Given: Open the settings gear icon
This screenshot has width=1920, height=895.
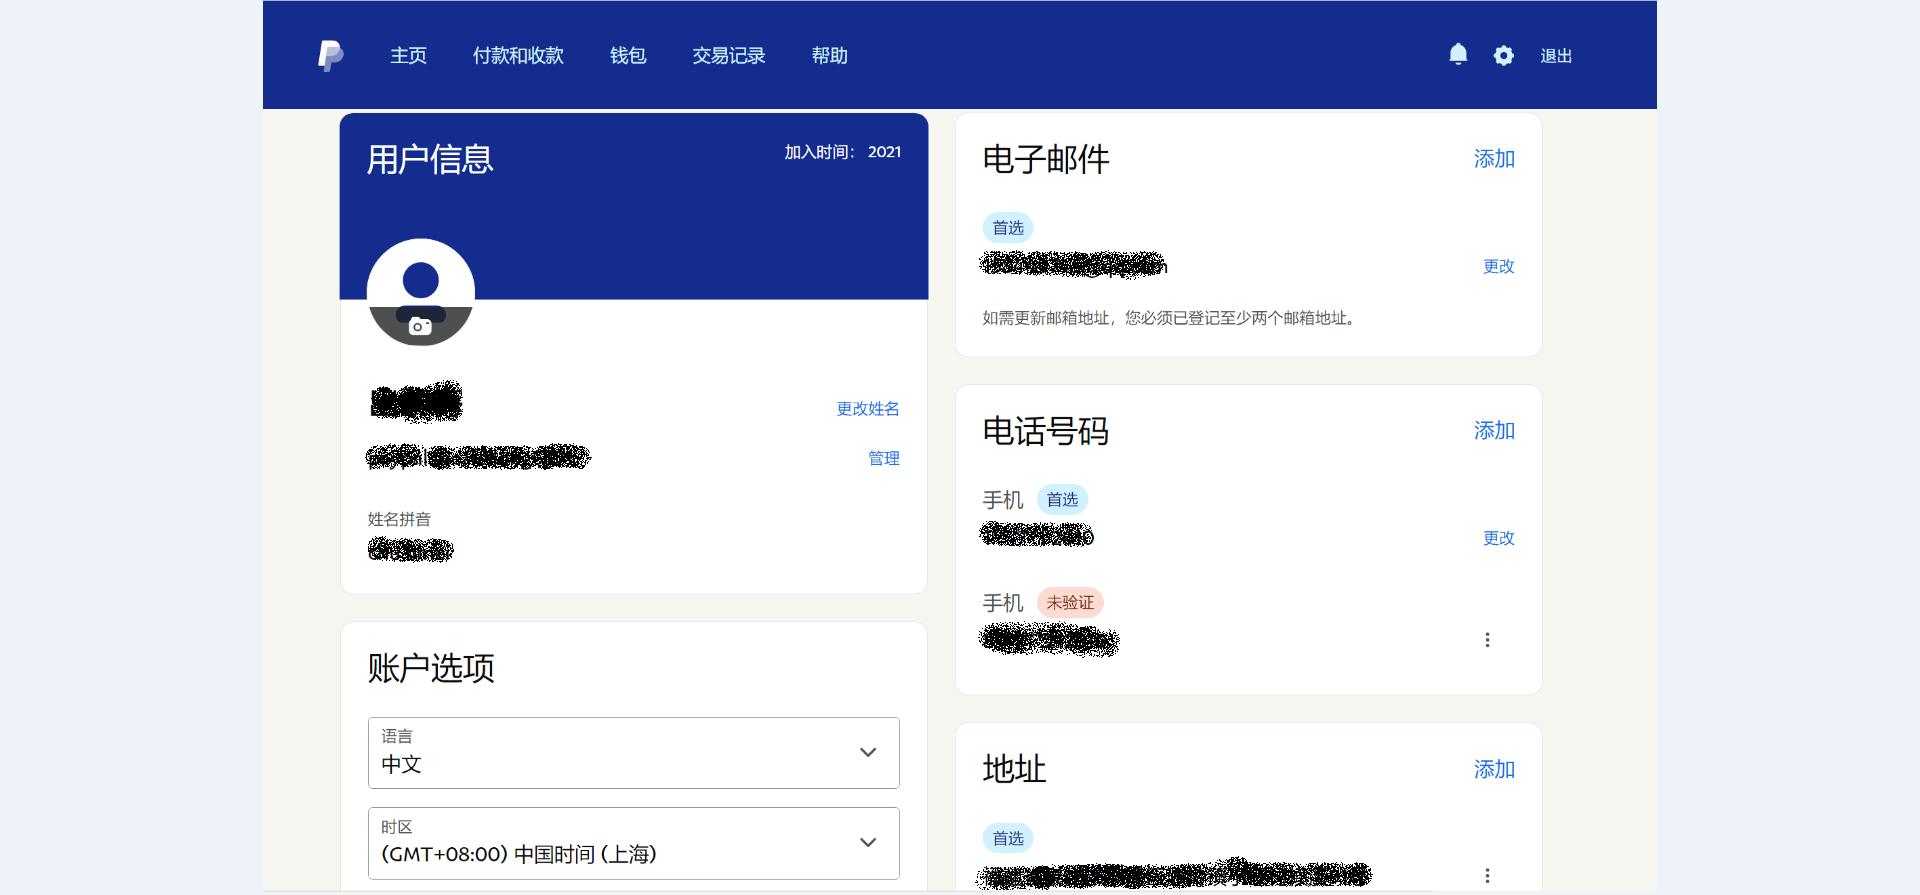Looking at the screenshot, I should 1503,56.
